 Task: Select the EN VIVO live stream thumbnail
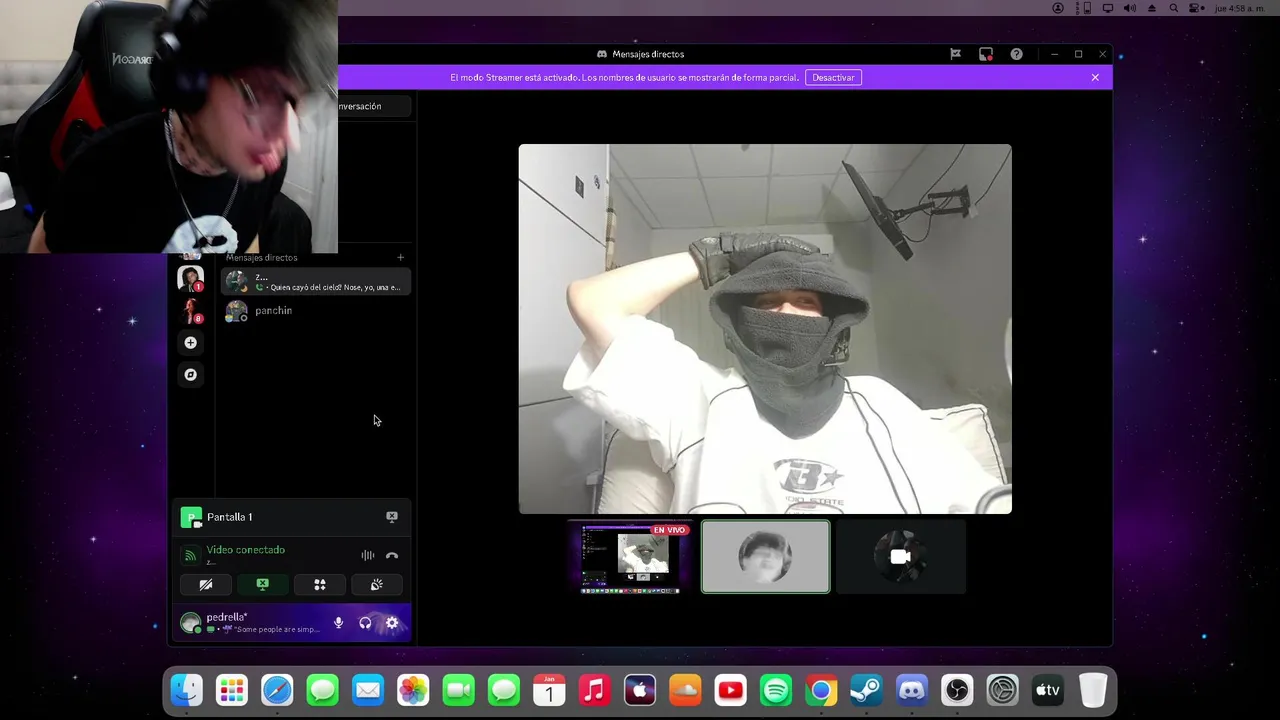click(630, 558)
